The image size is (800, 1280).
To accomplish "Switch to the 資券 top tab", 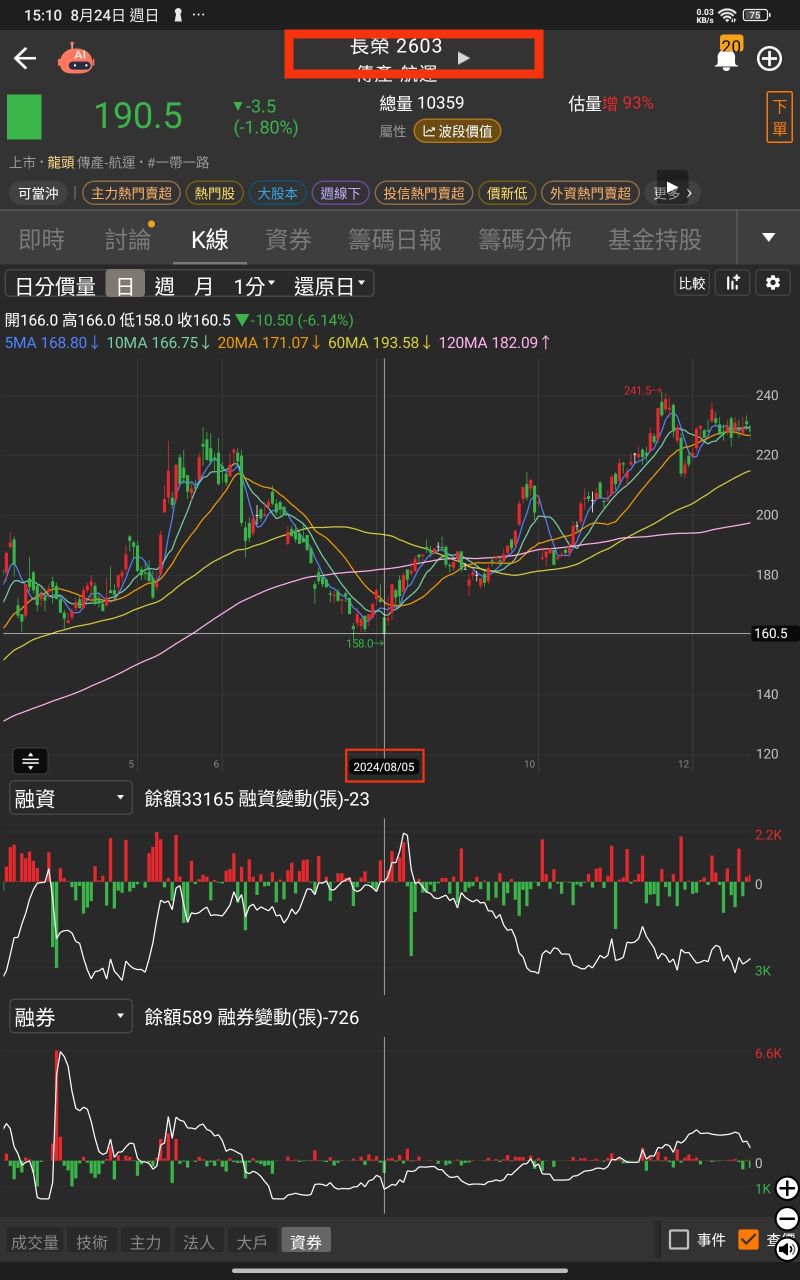I will (x=288, y=239).
